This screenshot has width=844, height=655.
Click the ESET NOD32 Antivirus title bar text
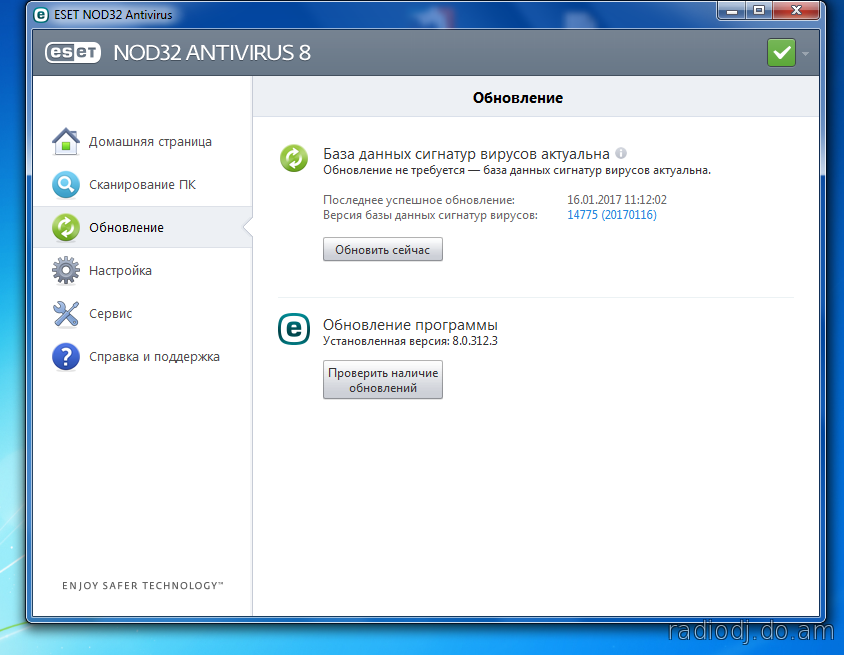pyautogui.click(x=113, y=15)
